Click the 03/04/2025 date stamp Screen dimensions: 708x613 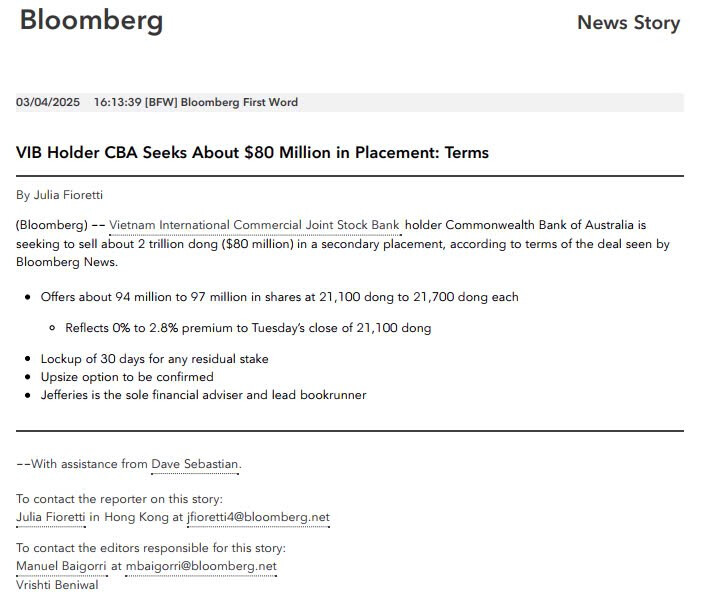[x=48, y=102]
